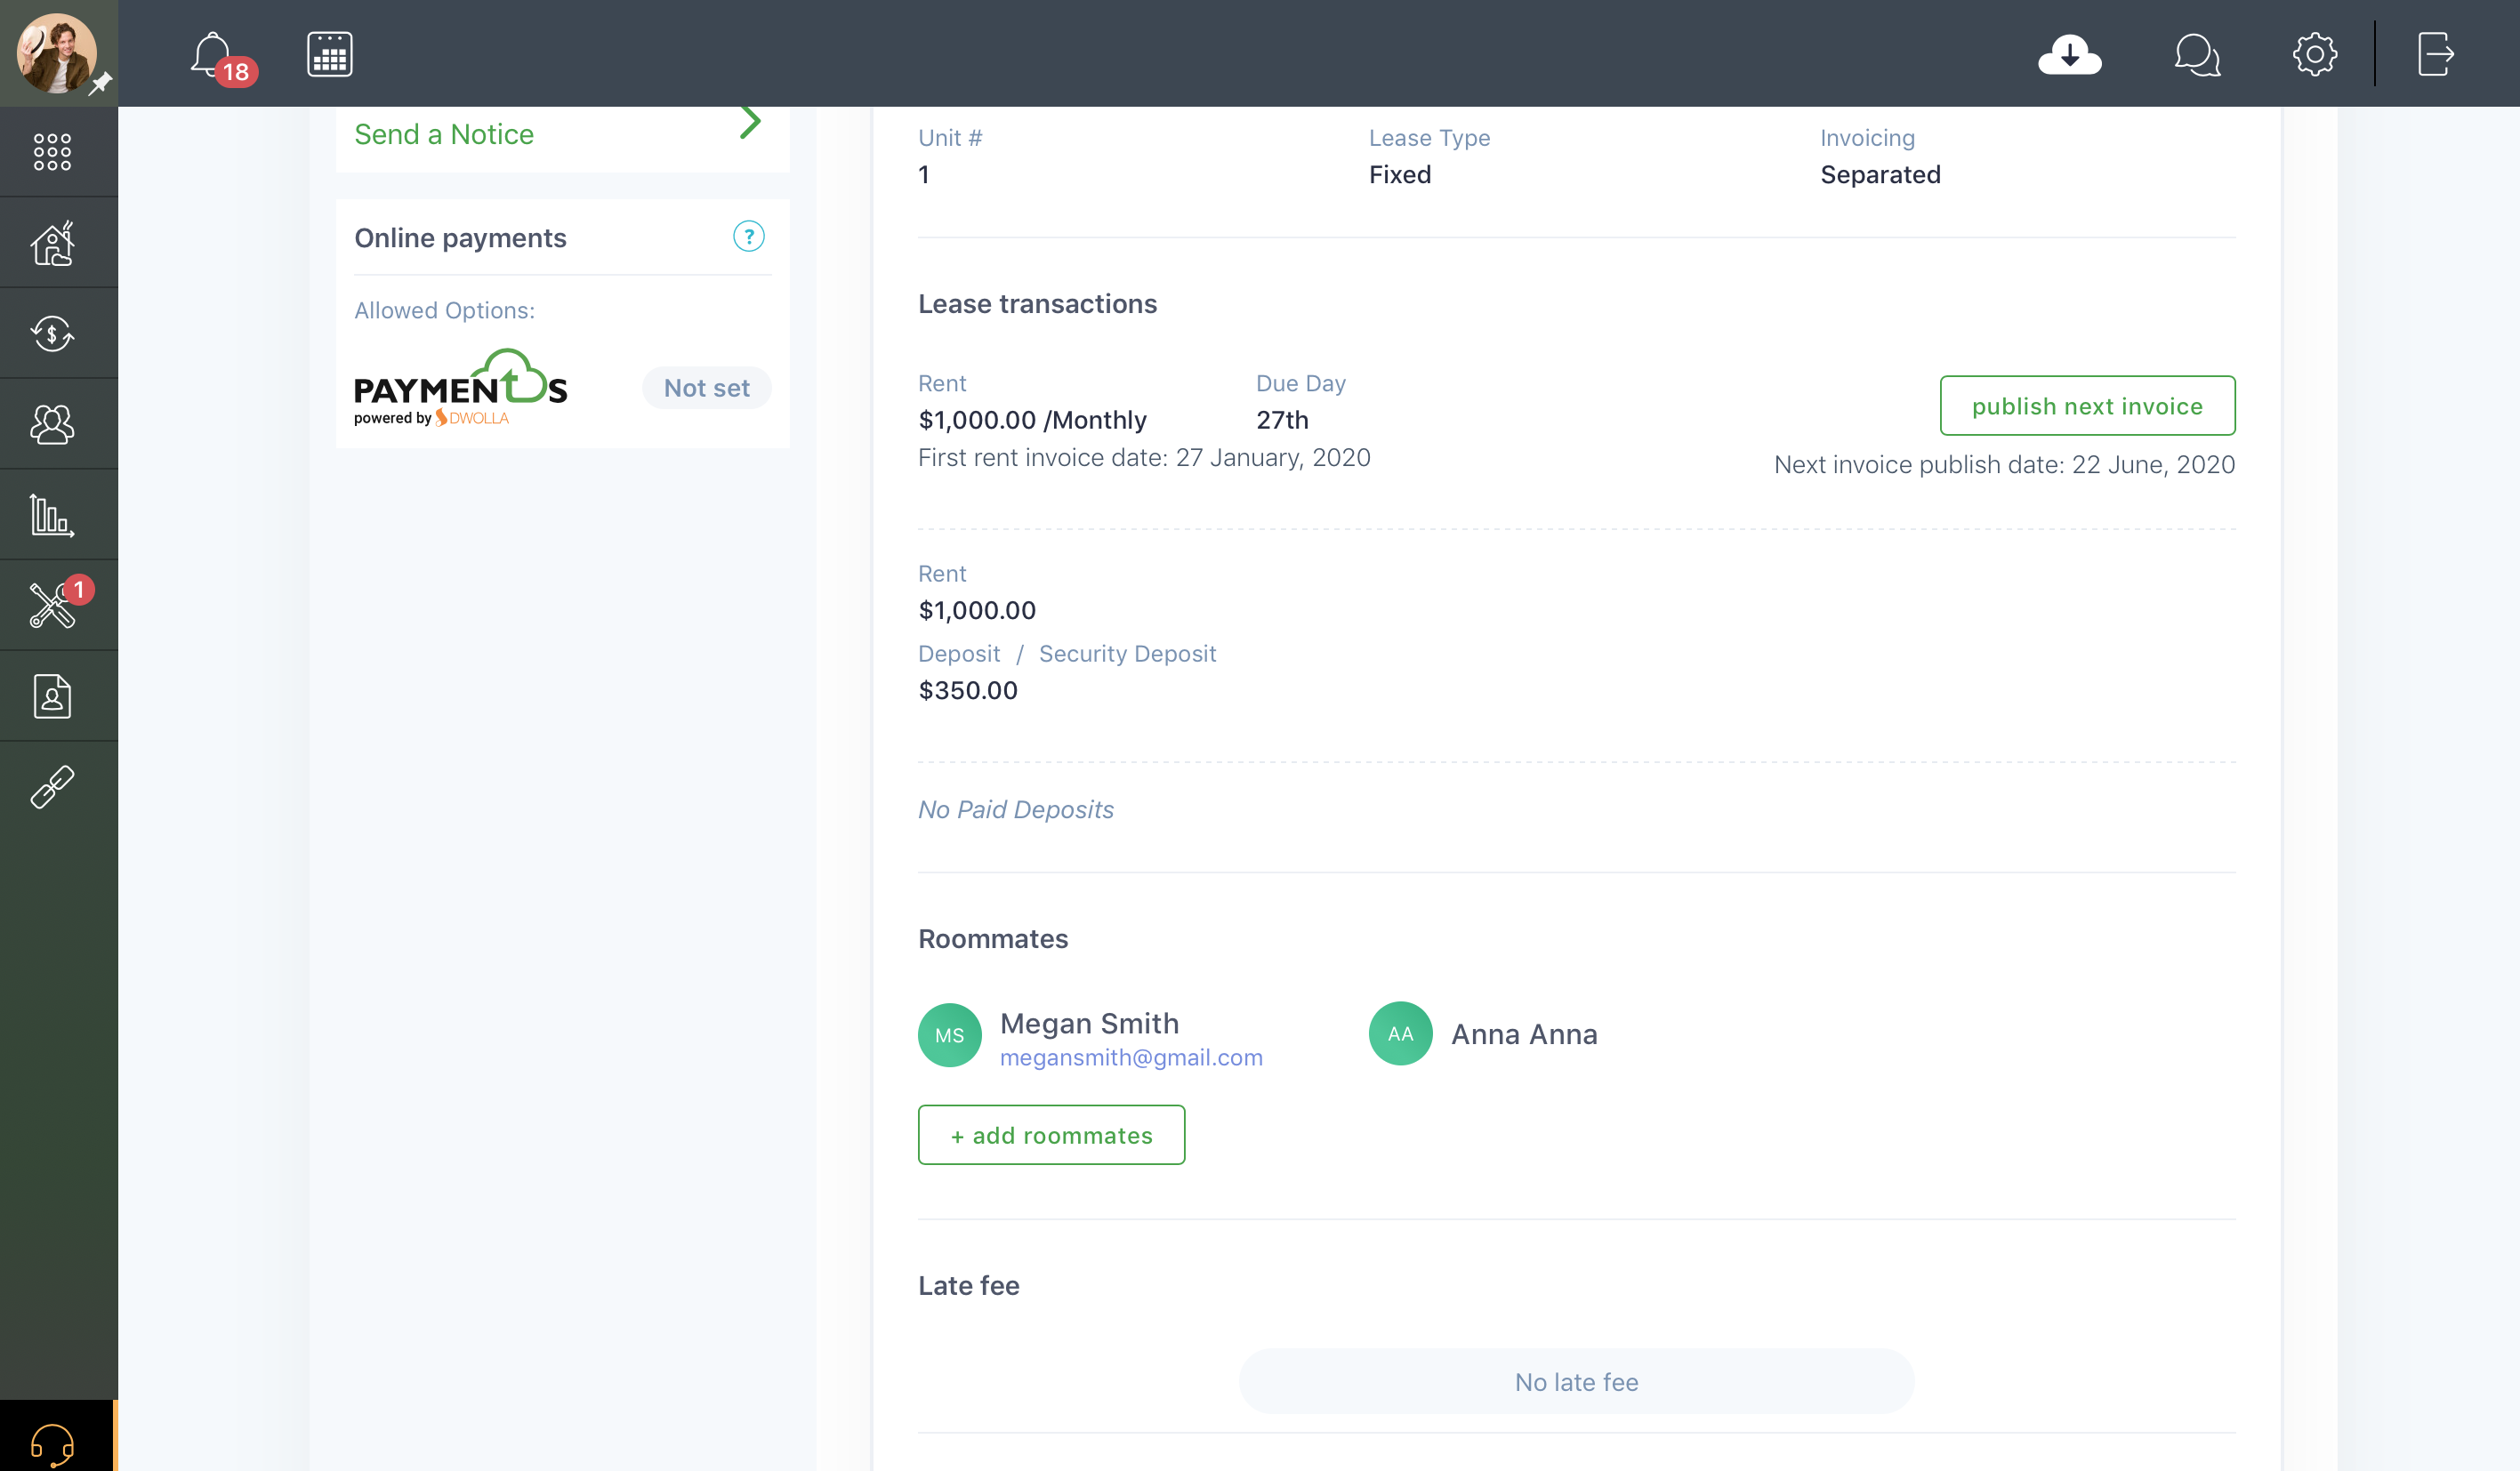The width and height of the screenshot is (2520, 1471).
Task: Open the Send a Notice link
Action: (x=444, y=134)
